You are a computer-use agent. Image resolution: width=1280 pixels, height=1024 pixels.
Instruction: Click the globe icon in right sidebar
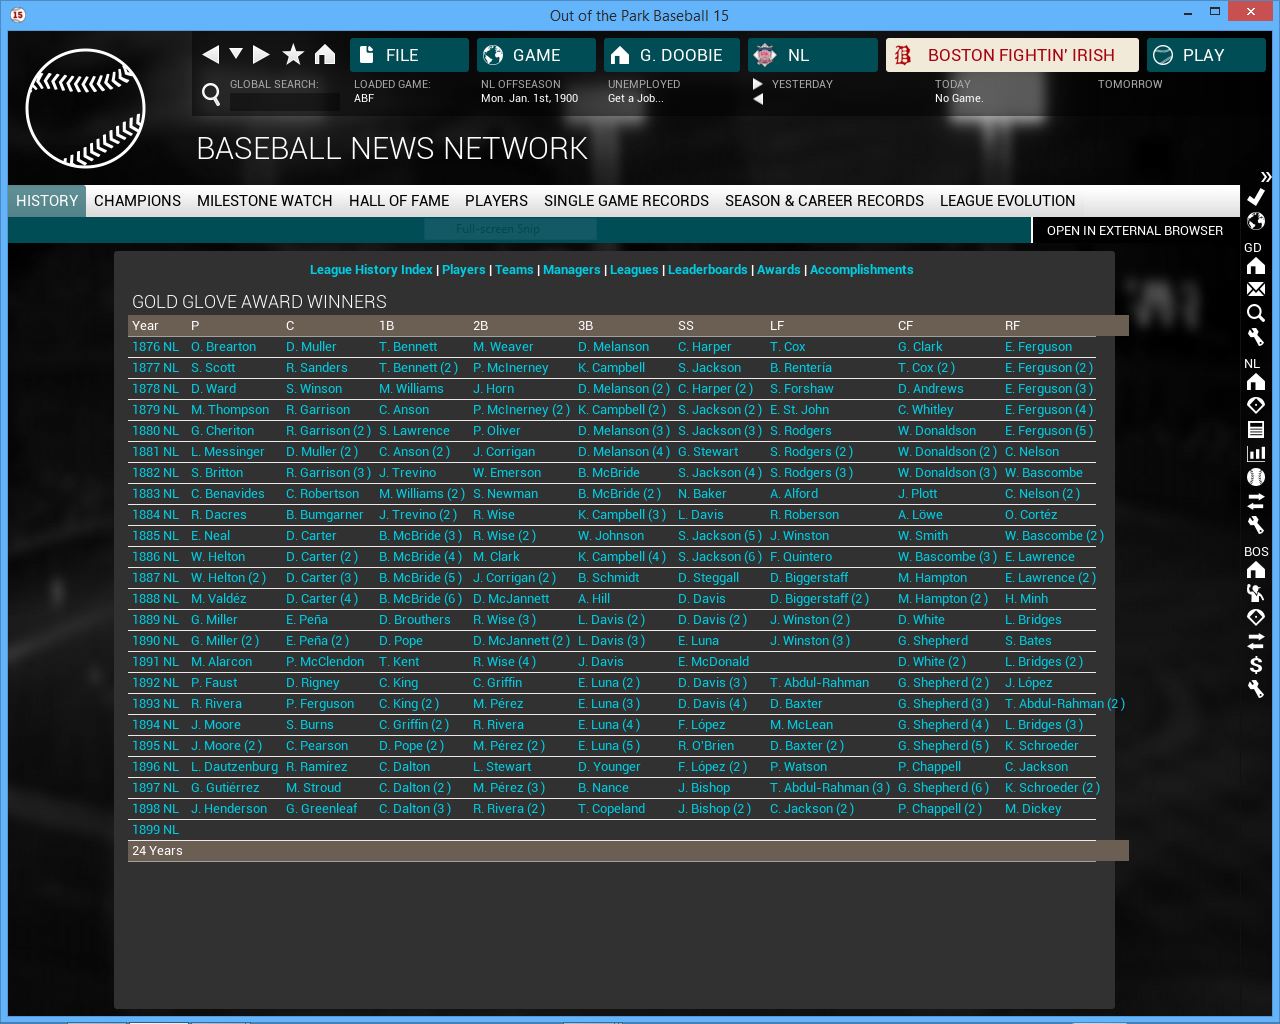coord(1256,221)
